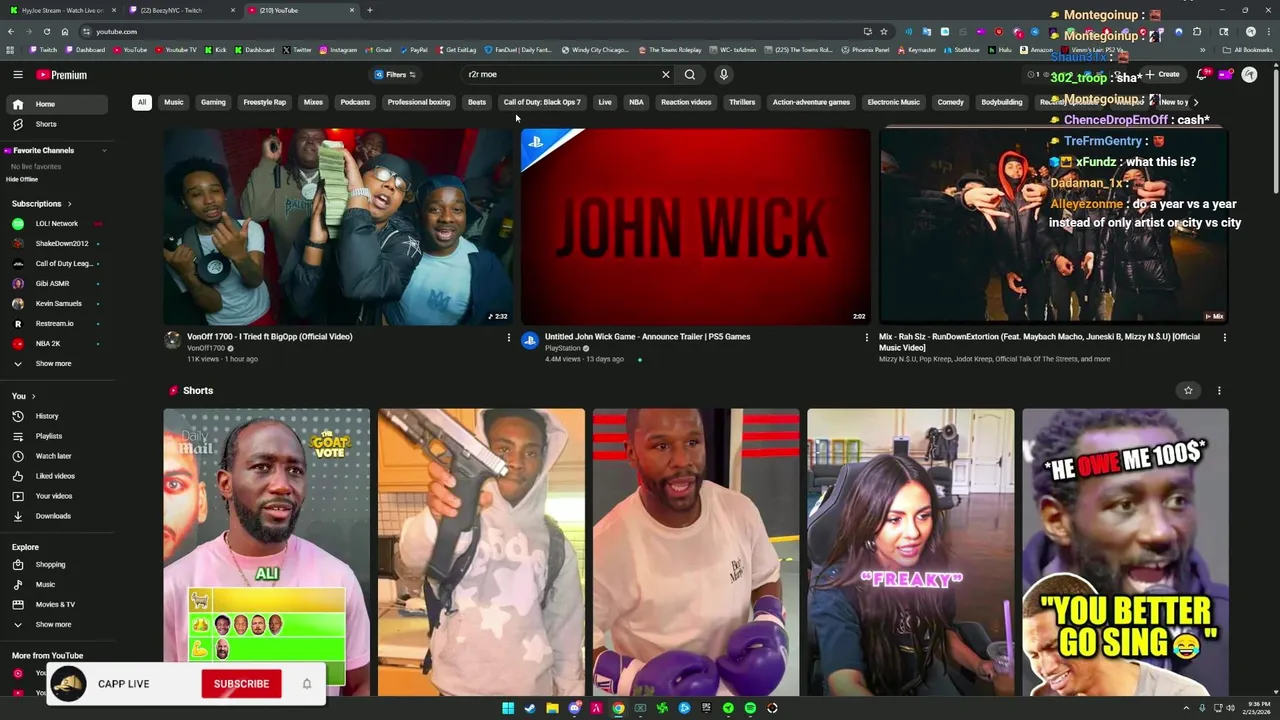Reload the page with the browser refresh icon
The height and width of the screenshot is (720, 1280).
[x=46, y=31]
